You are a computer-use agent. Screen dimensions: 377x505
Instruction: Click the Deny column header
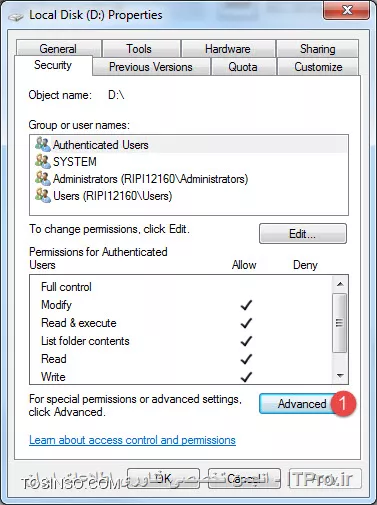(x=305, y=265)
